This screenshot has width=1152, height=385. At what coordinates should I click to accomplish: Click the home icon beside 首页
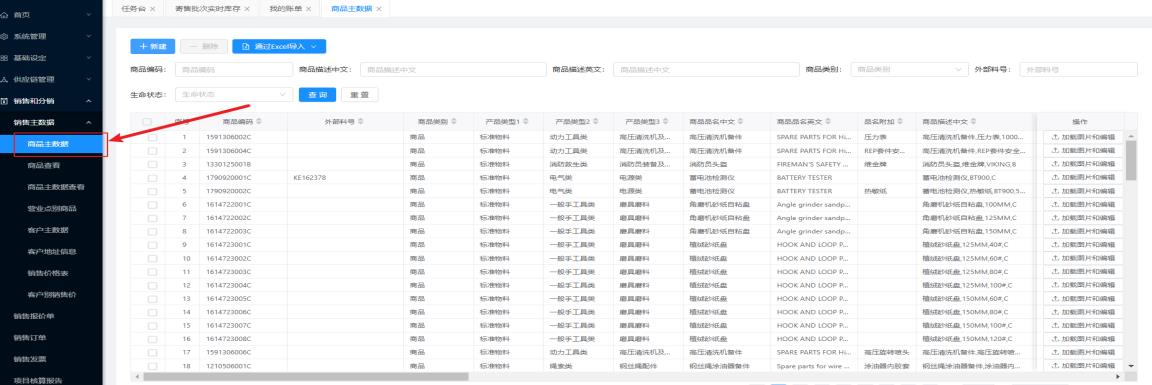coord(4,14)
